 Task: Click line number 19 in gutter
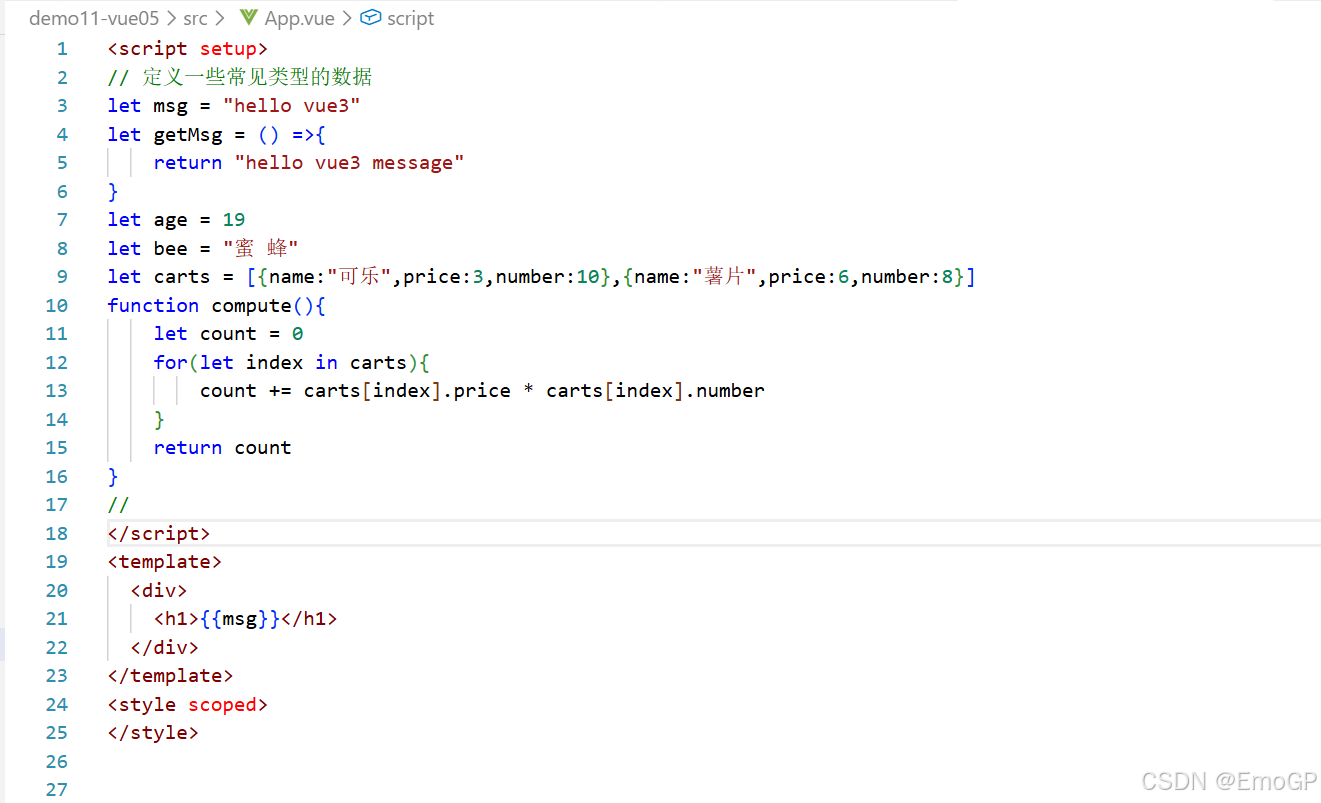[x=56, y=561]
